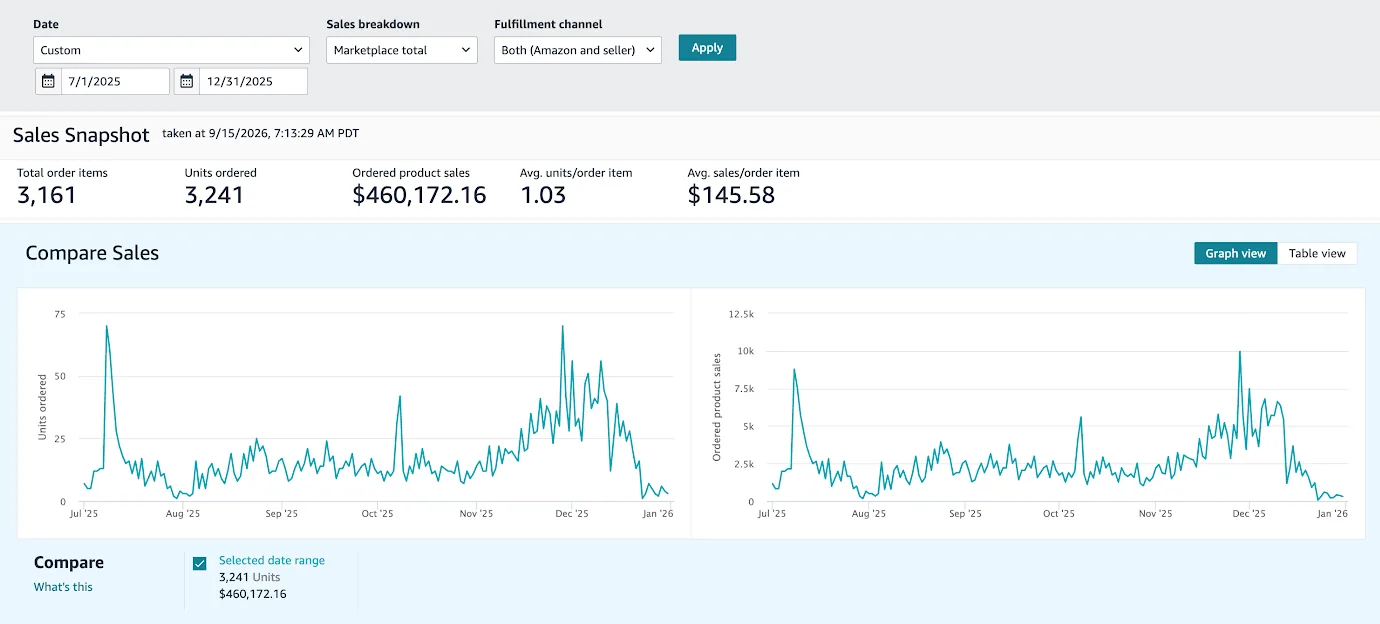Open the start date calendar icon
Viewport: 1380px width, 624px height.
[x=48, y=81]
